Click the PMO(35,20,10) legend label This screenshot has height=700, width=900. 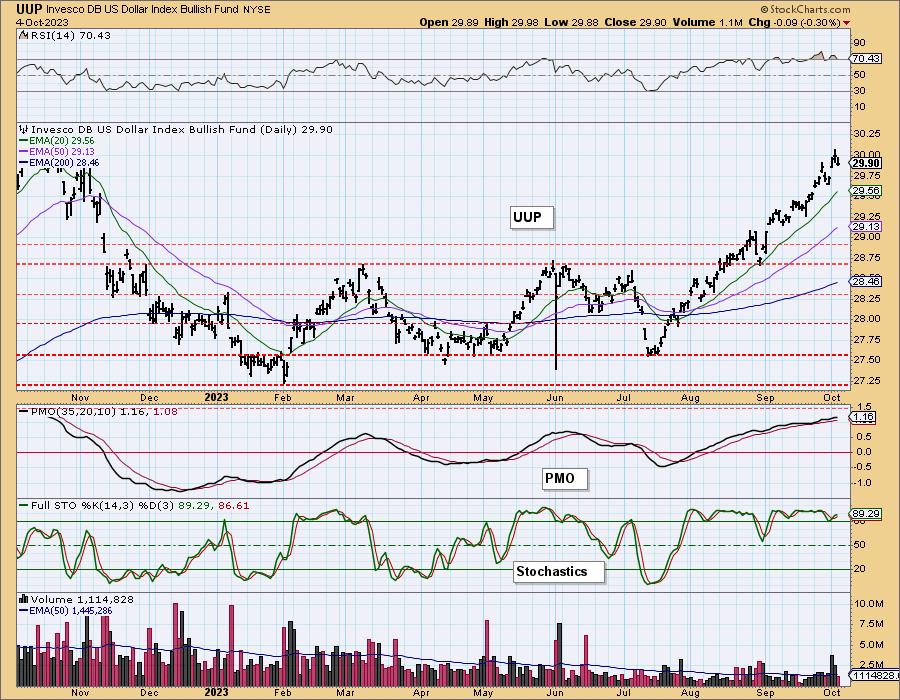[98, 411]
